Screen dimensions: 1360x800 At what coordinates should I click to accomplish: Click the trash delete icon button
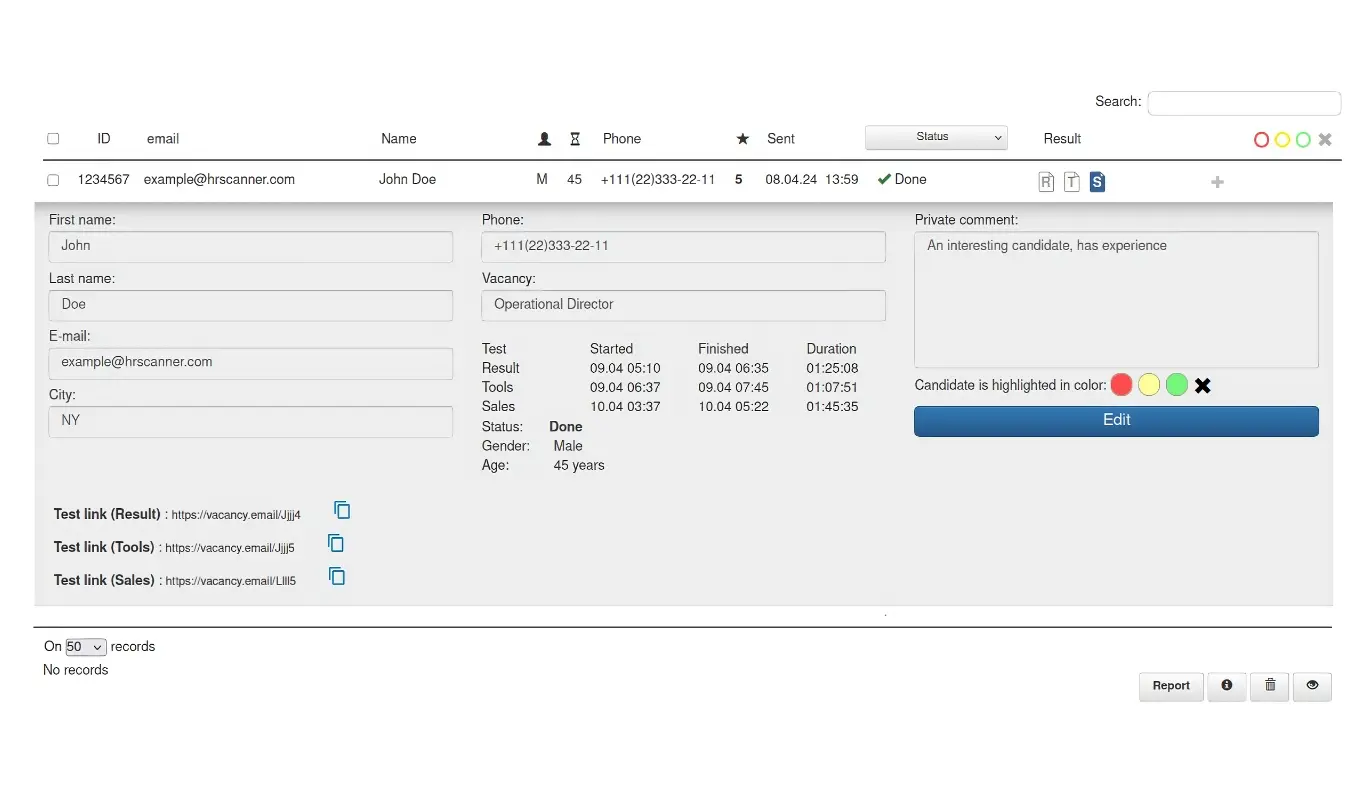click(1270, 686)
